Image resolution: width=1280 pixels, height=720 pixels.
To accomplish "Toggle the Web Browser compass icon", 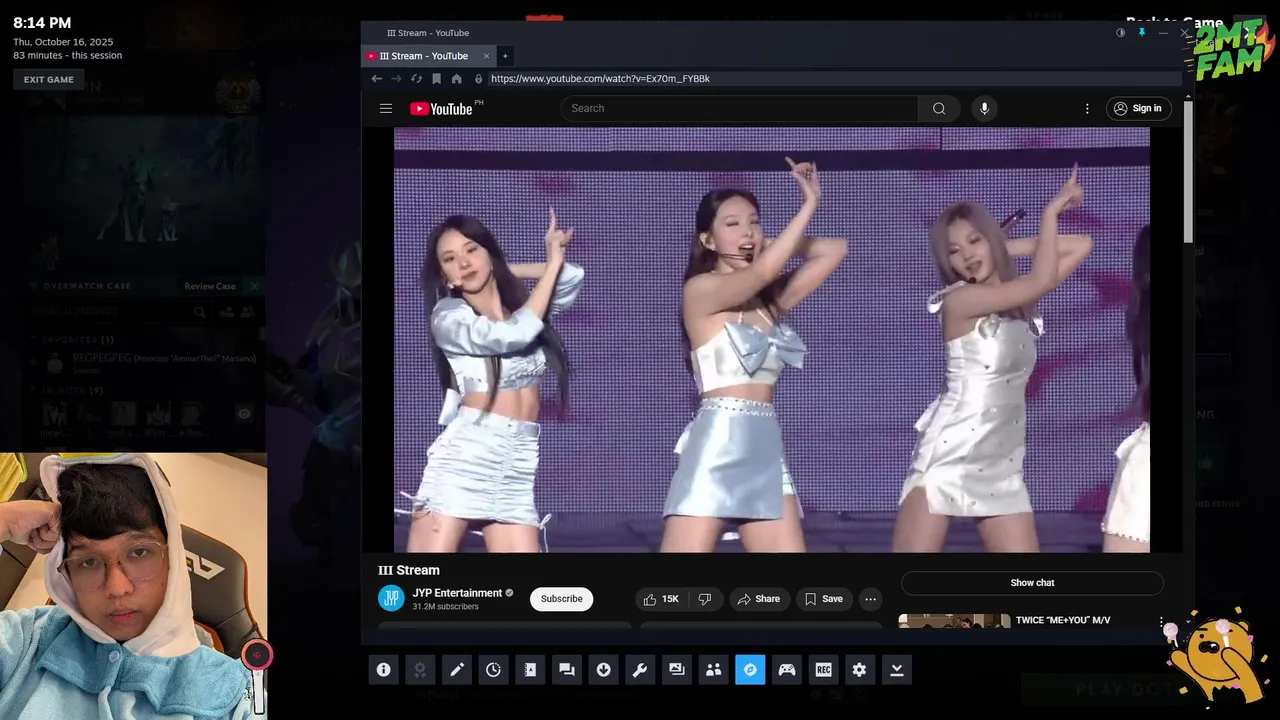I will click(750, 670).
